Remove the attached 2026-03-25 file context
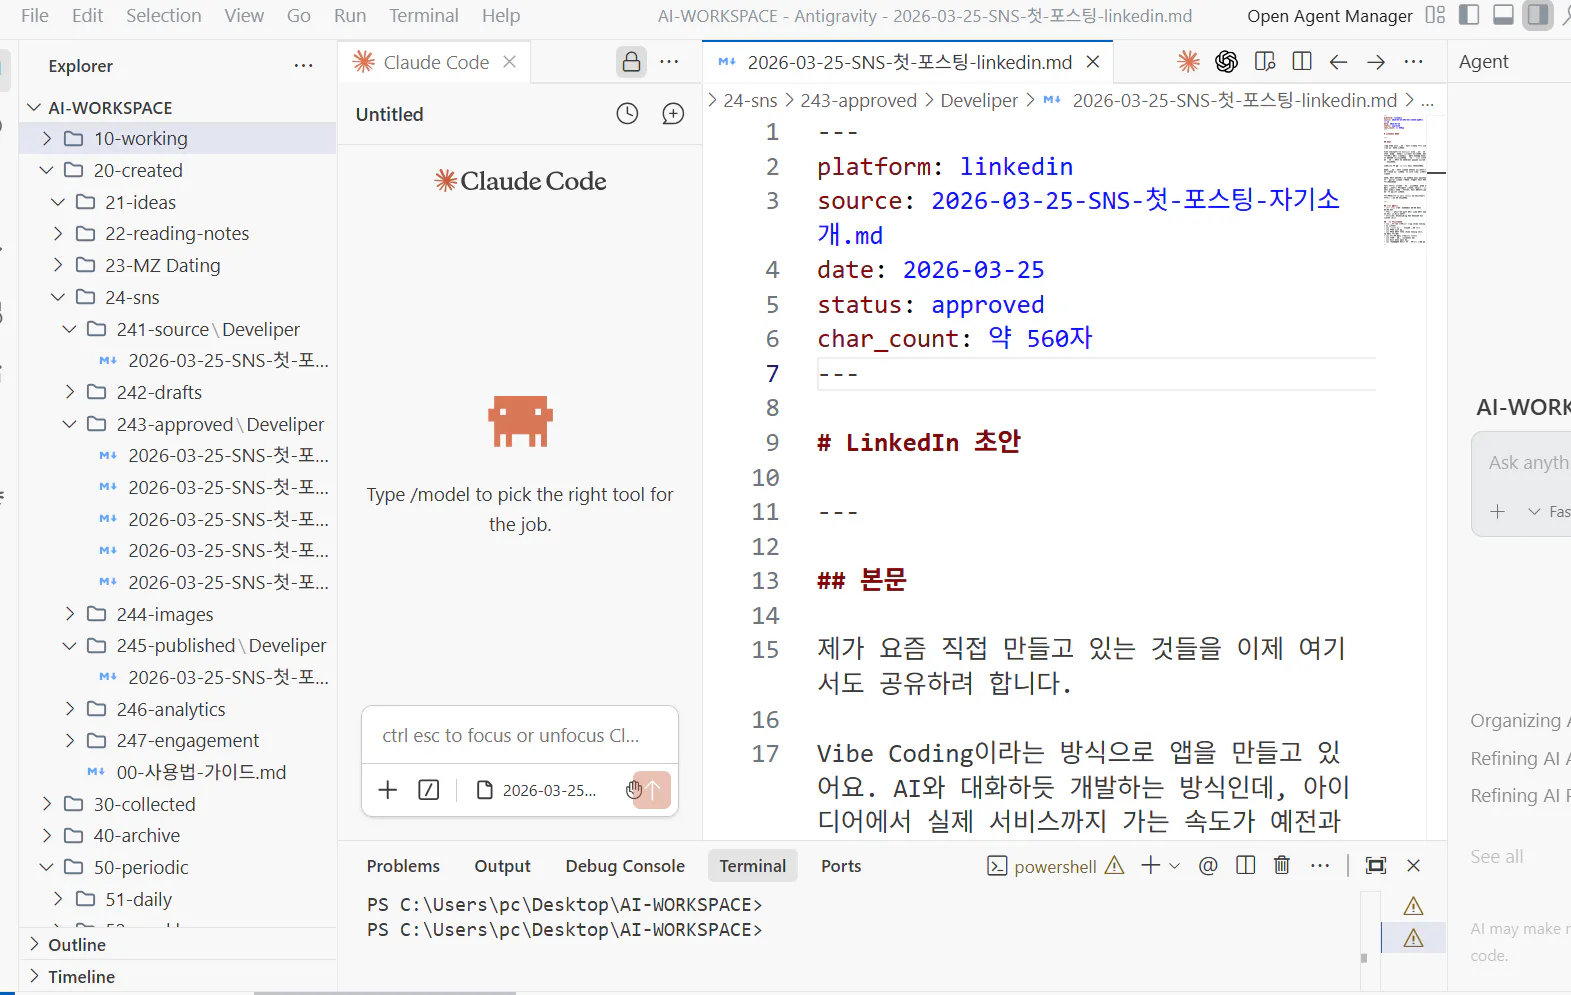 (538, 790)
